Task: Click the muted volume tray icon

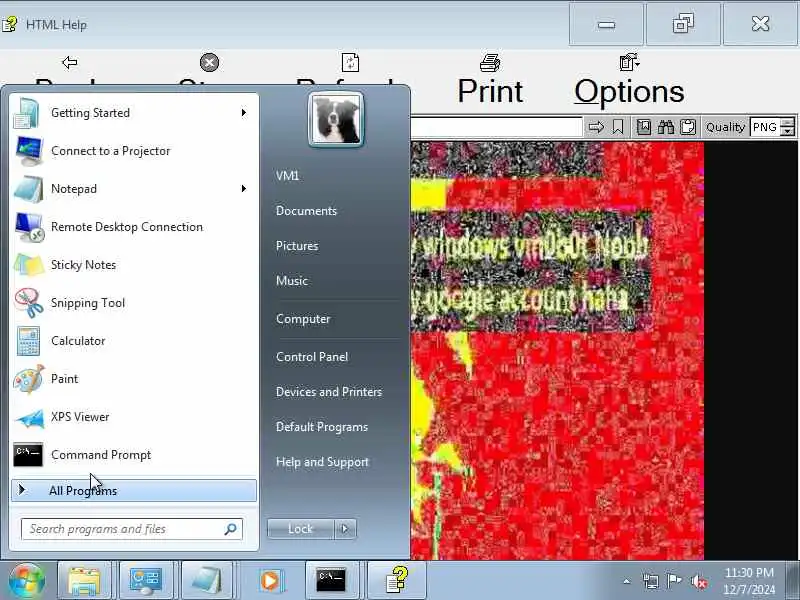Action: 699,581
